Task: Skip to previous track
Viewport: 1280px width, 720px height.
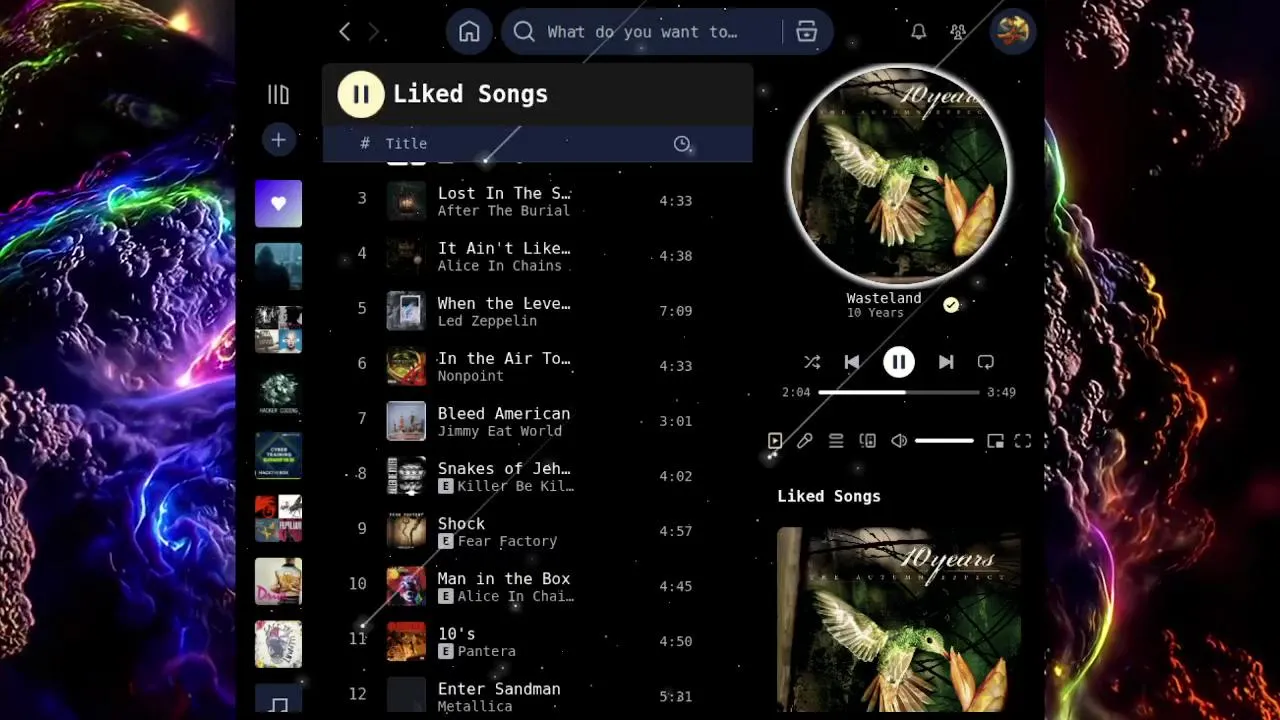Action: click(x=851, y=362)
